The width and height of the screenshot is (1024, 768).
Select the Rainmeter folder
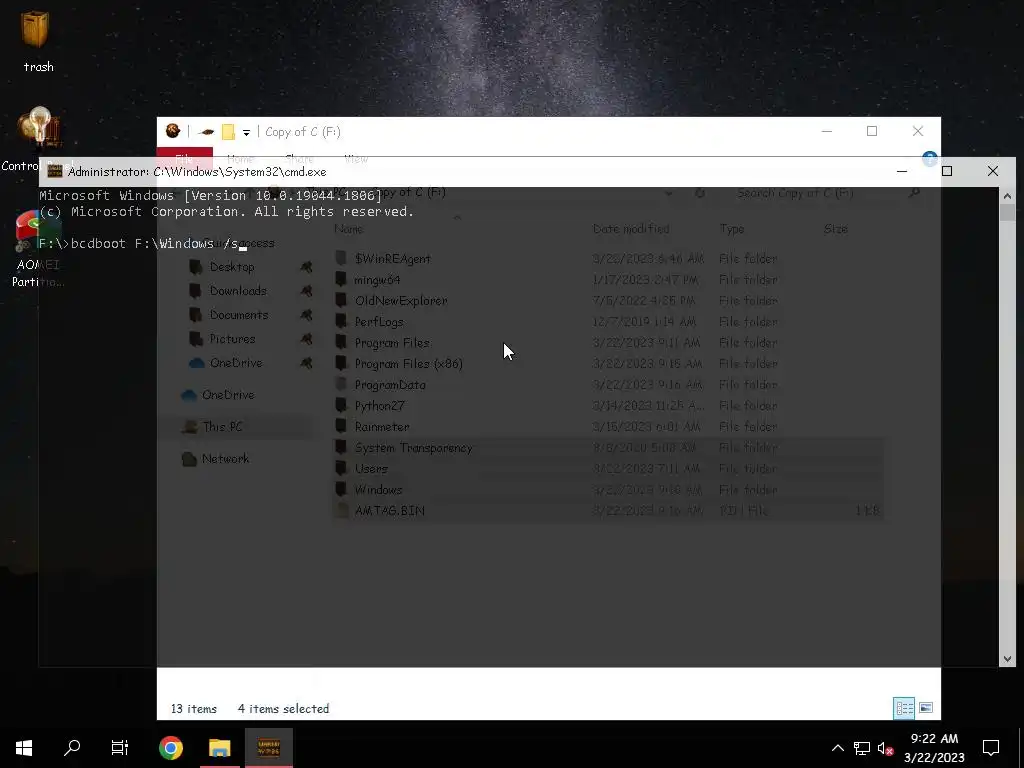coord(382,426)
